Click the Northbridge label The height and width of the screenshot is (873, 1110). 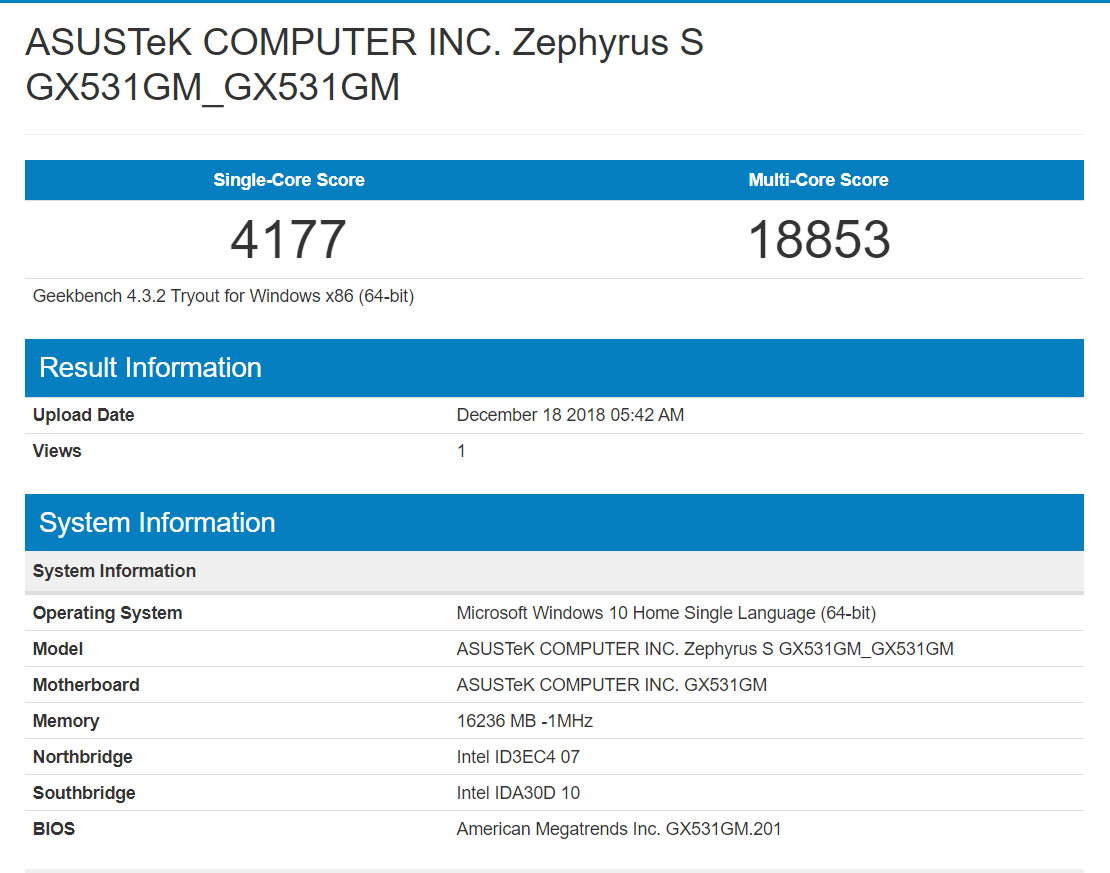(x=83, y=758)
